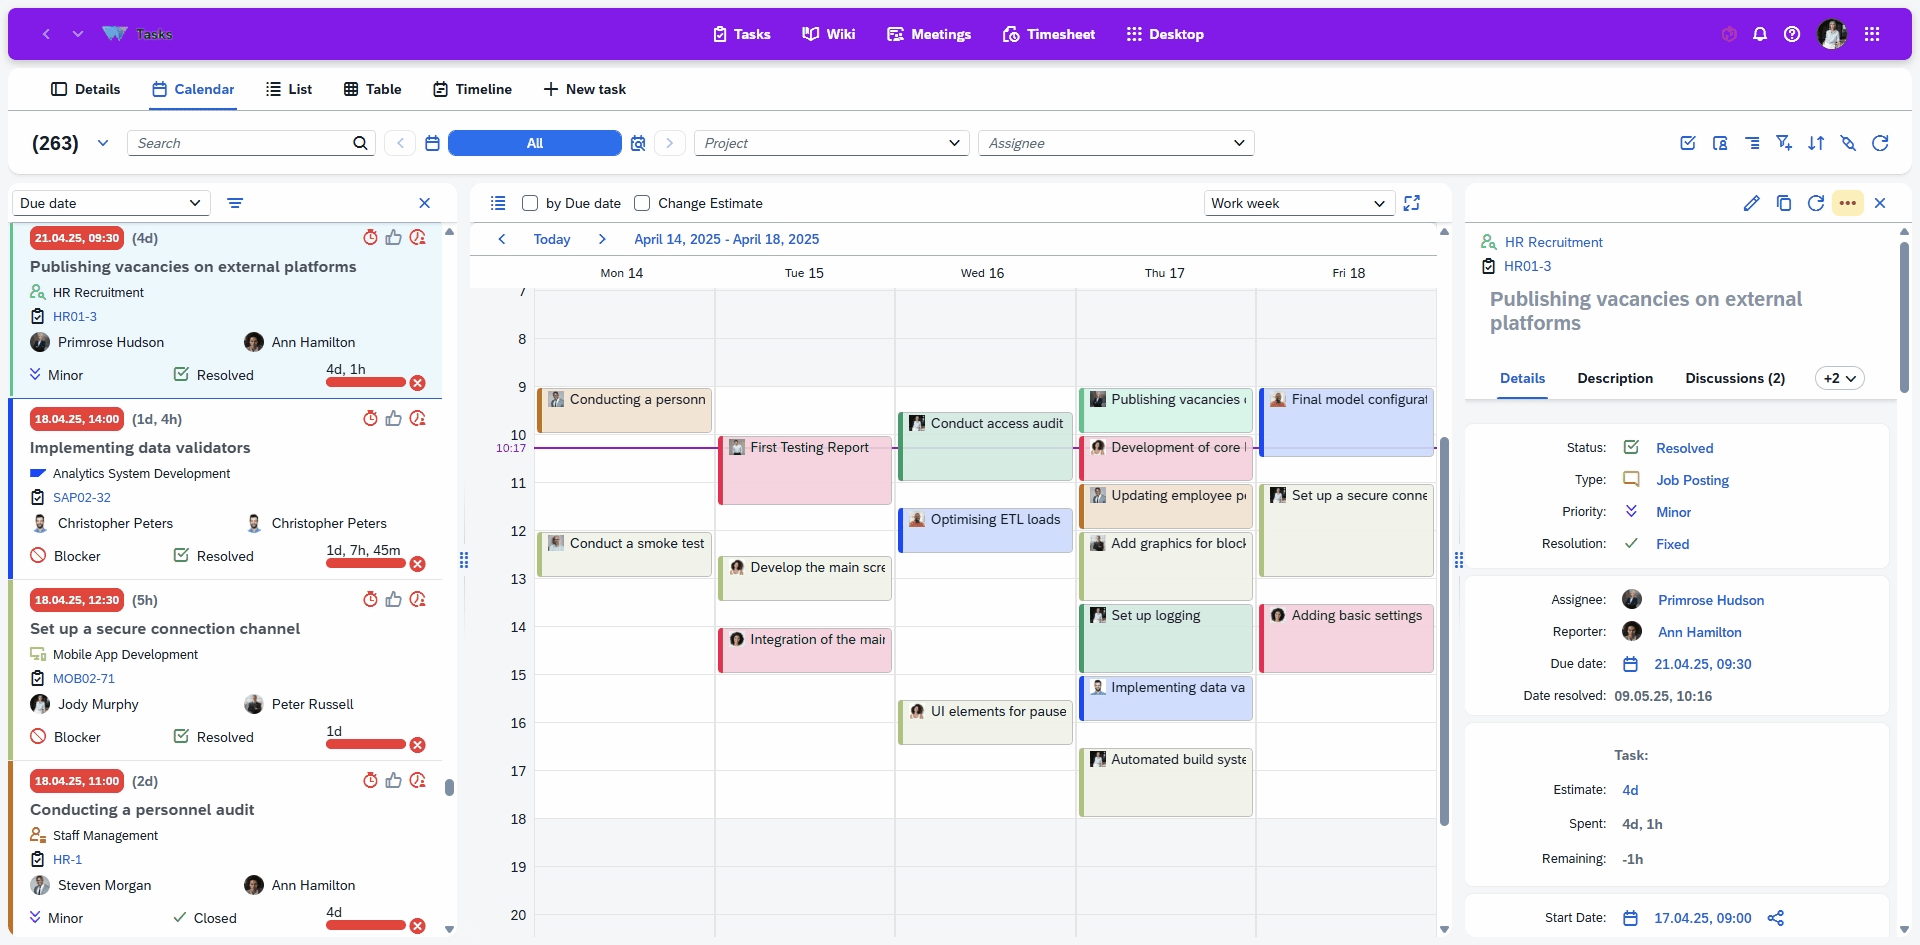Screen dimensions: 1920x945
Task: Switch to the Timeline view tab
Action: 472,89
